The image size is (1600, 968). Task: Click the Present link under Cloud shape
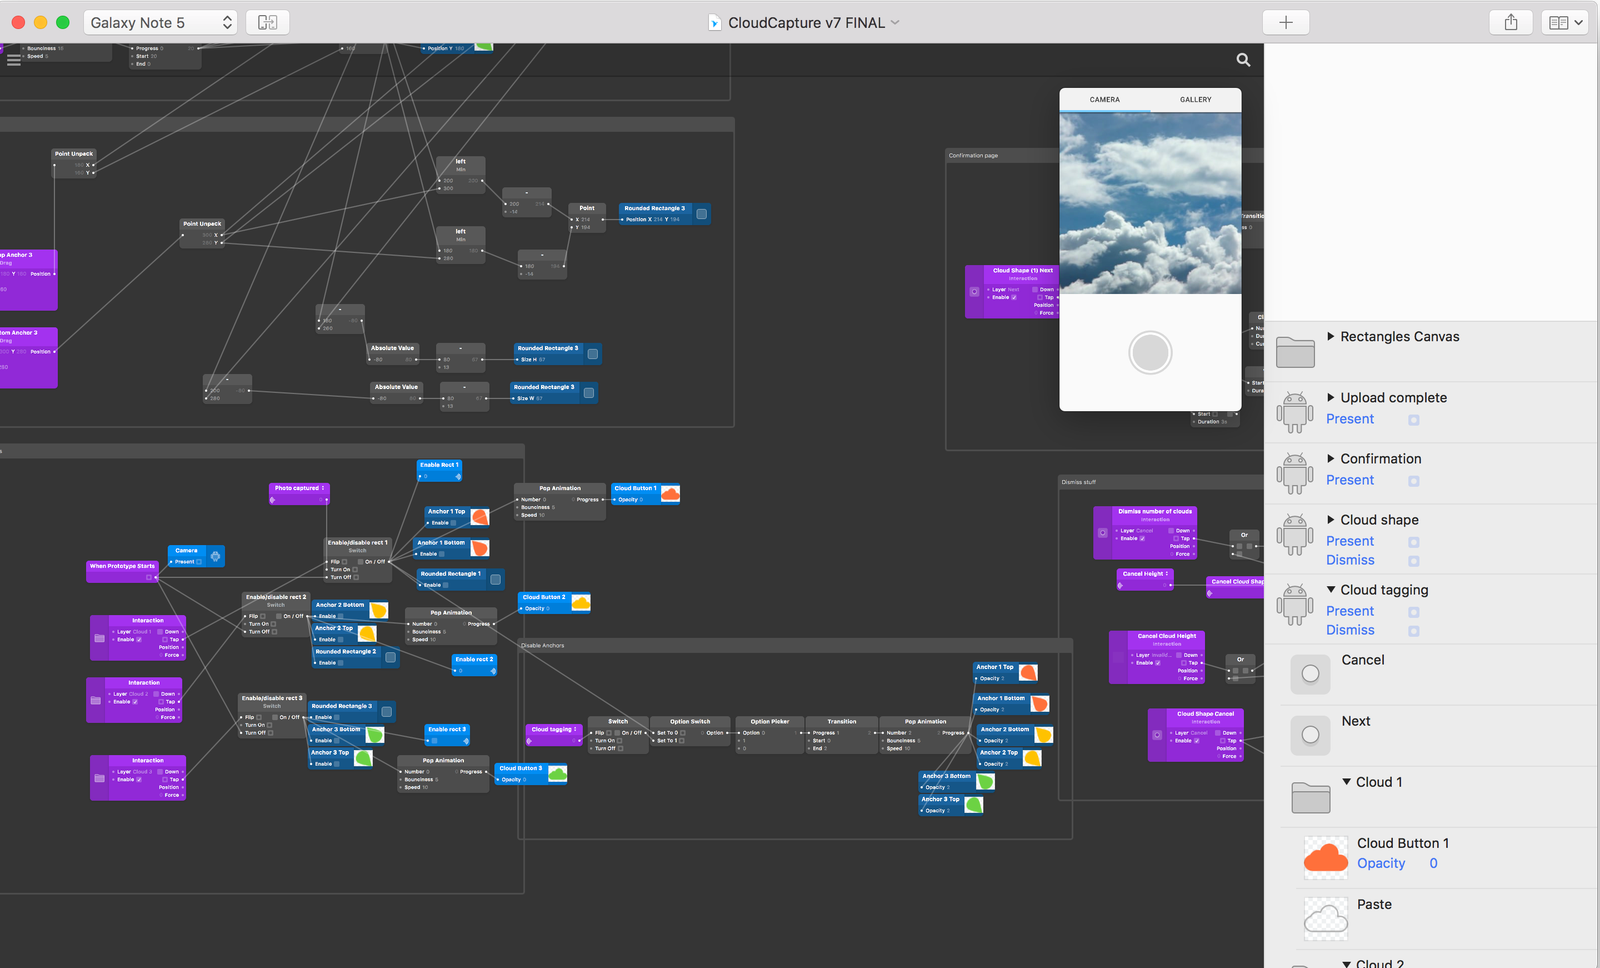tap(1350, 541)
